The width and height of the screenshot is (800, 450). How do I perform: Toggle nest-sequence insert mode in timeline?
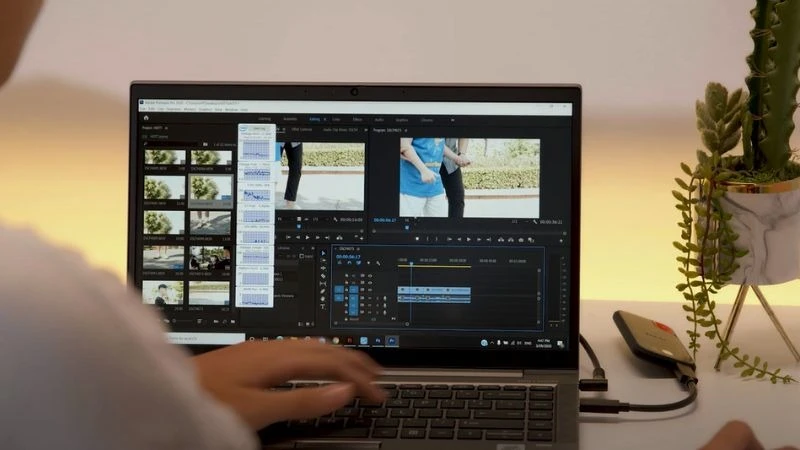coord(340,263)
